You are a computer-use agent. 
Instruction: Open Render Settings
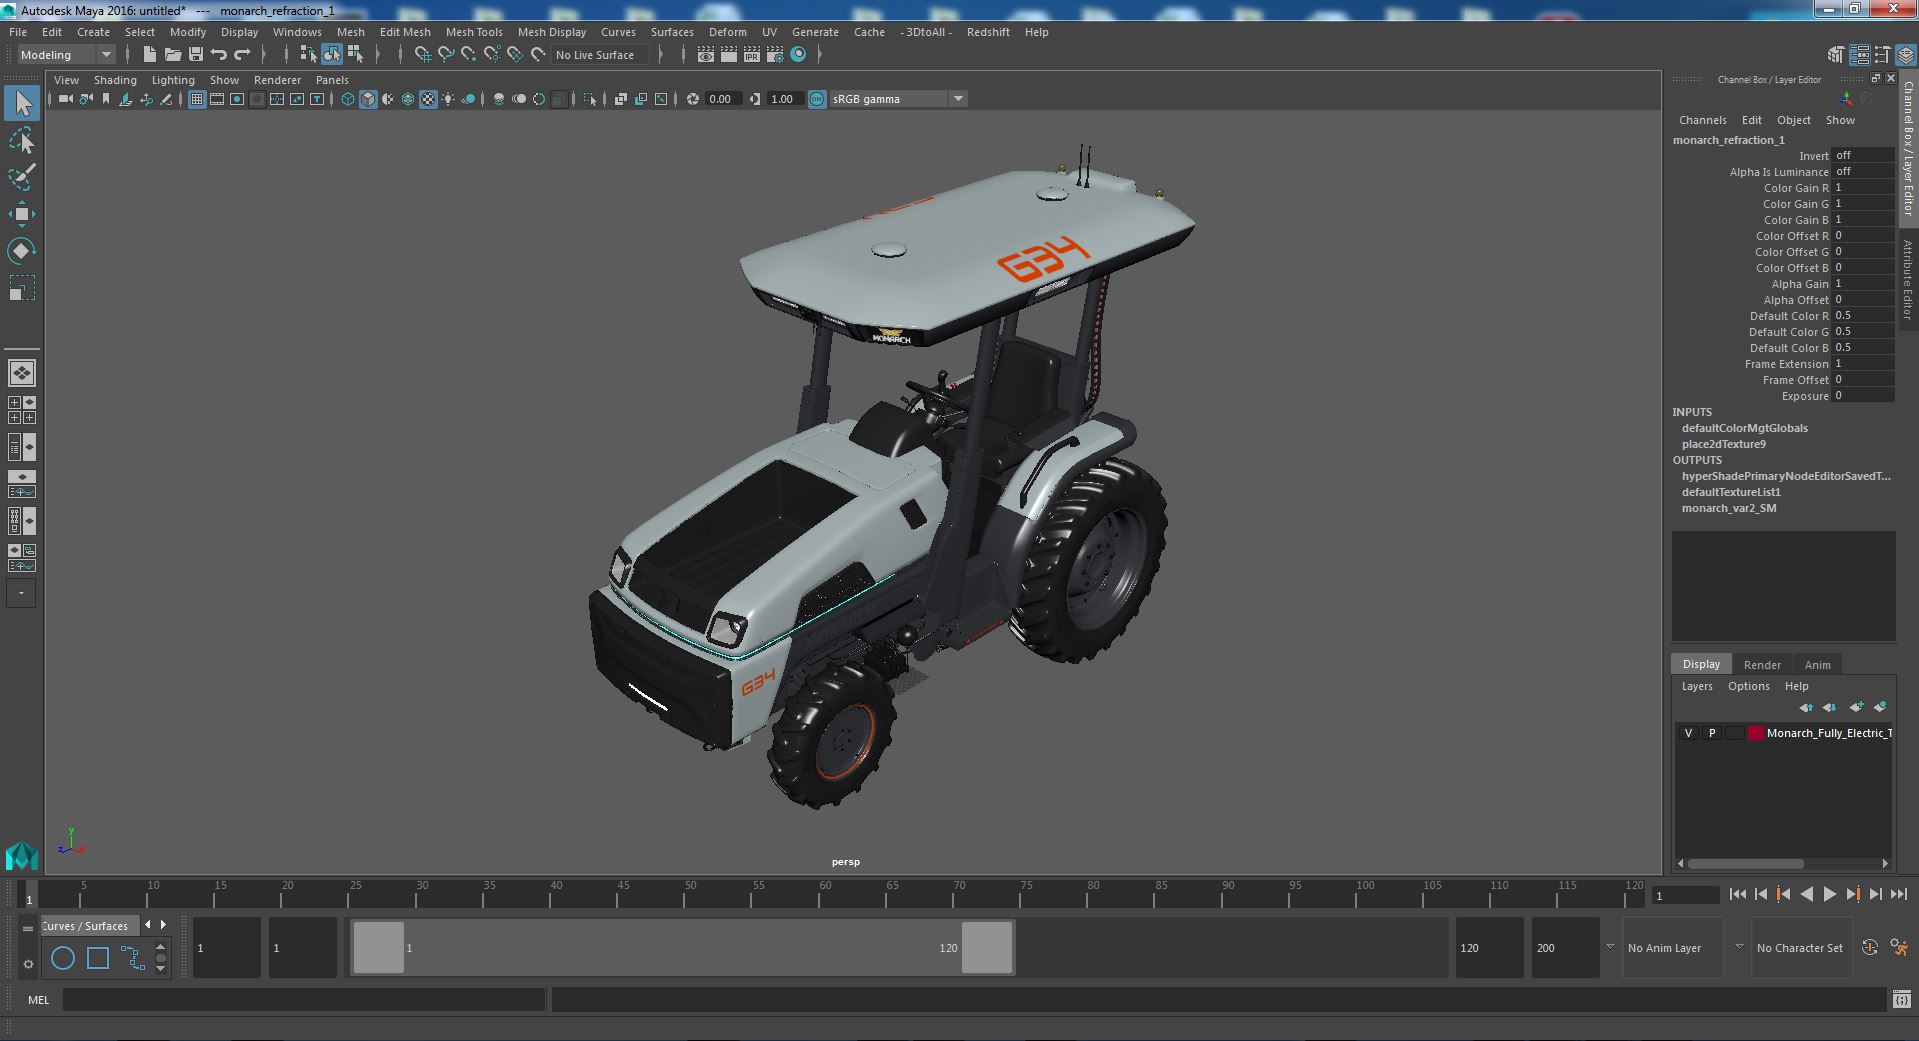[x=775, y=55]
